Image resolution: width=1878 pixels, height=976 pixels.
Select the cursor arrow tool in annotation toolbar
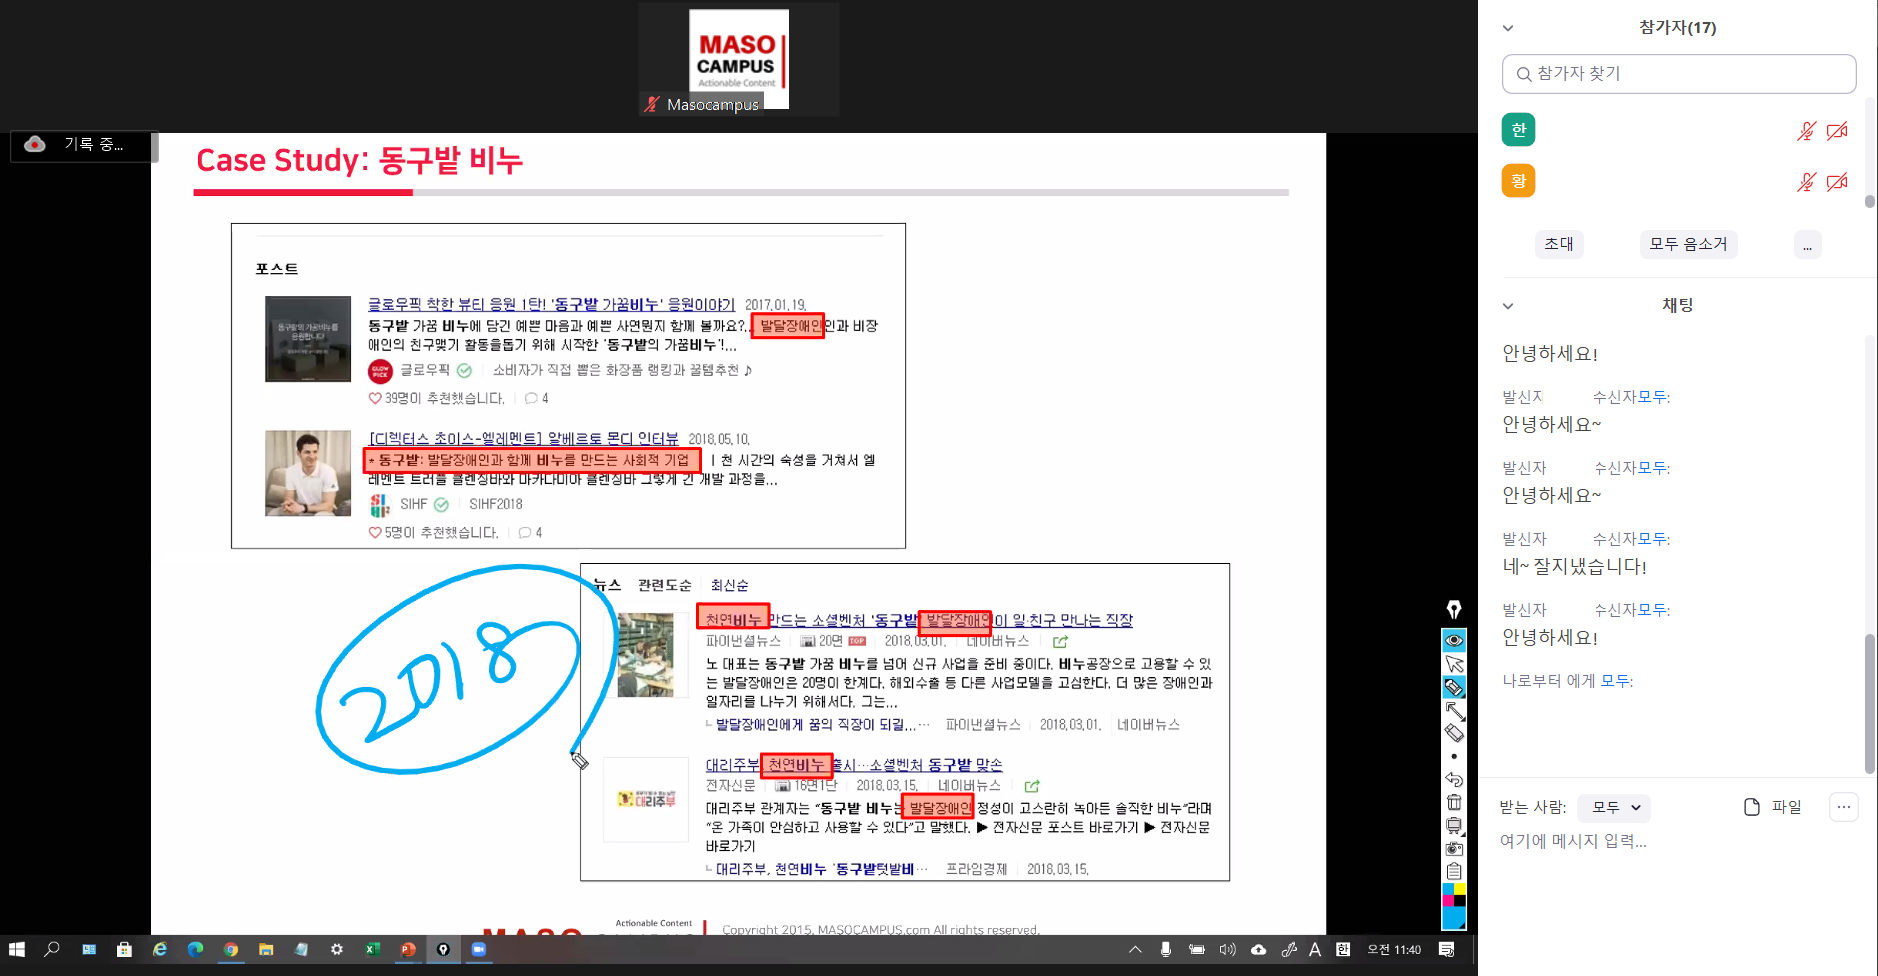tap(1454, 664)
